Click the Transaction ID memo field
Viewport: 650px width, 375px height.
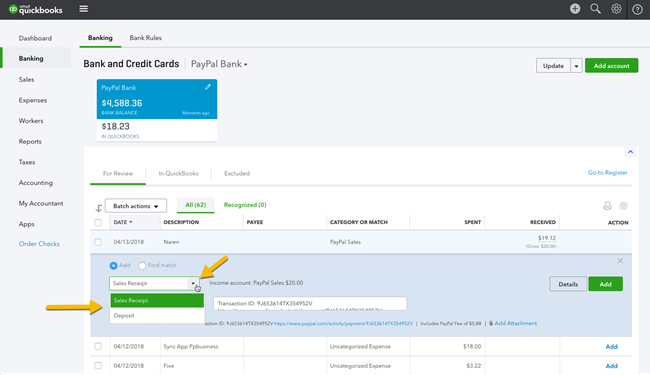pos(310,303)
